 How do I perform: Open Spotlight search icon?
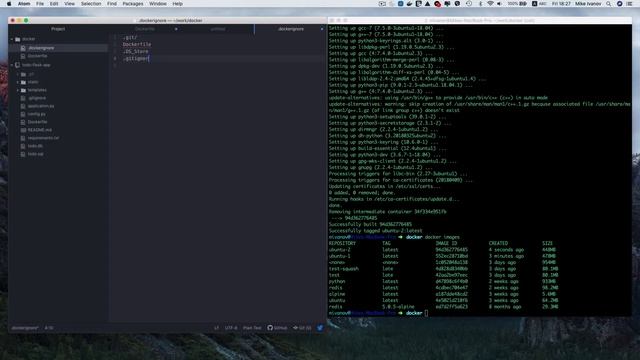pos(609,4)
